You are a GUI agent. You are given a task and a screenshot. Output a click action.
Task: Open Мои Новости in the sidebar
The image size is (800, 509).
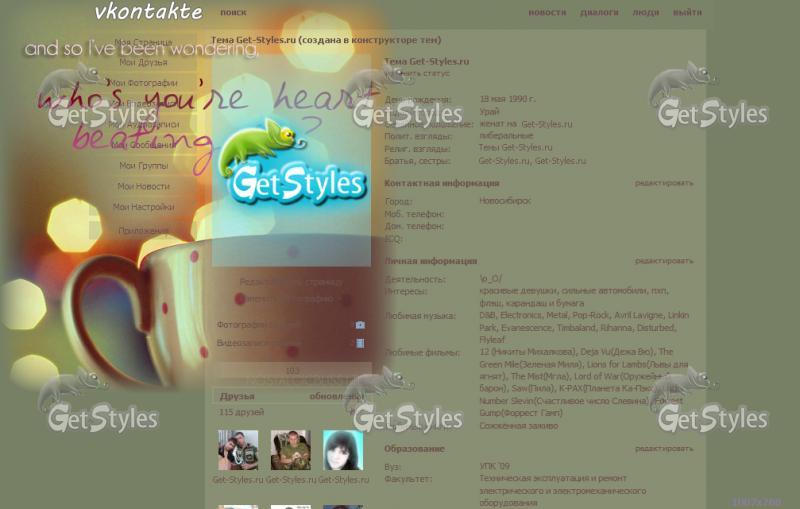tap(143, 187)
